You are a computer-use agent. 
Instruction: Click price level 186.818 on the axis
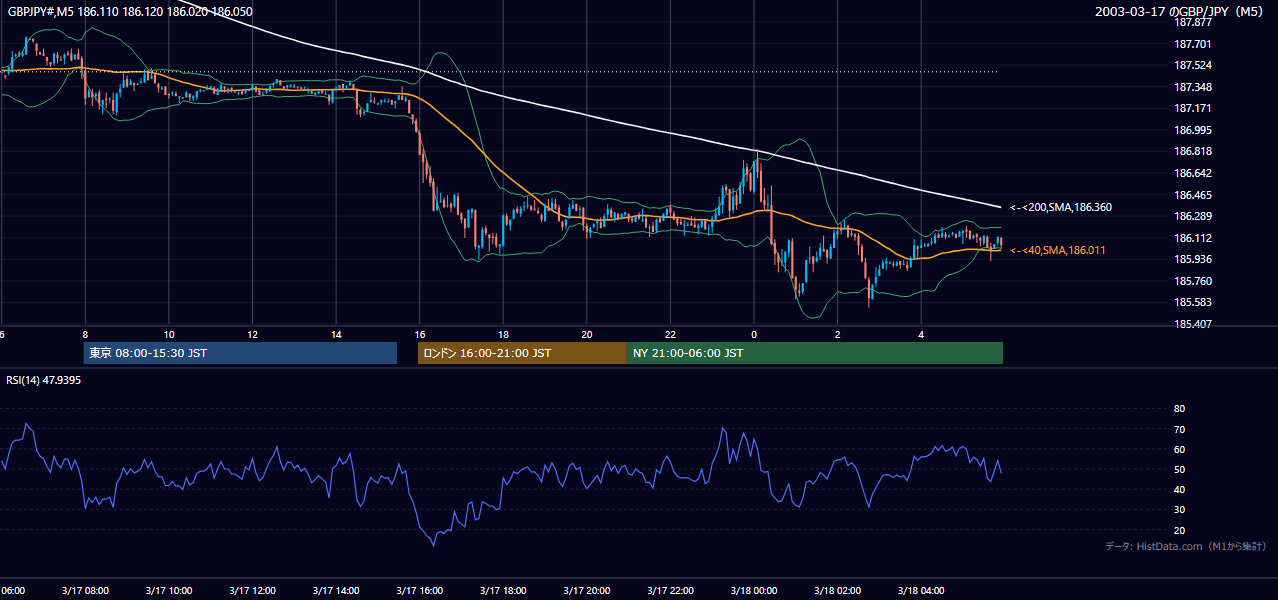1191,152
